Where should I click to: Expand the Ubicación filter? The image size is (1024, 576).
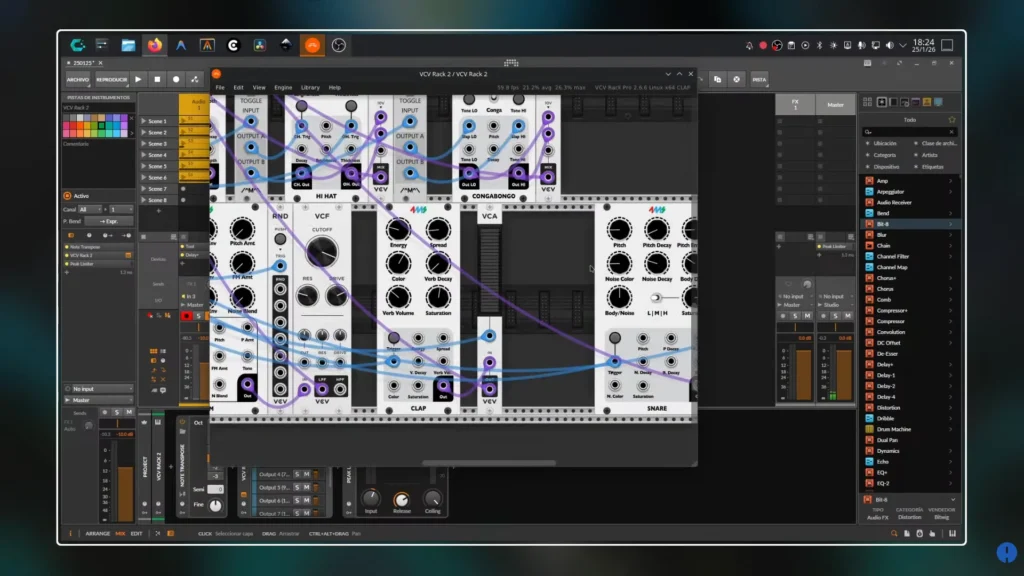tap(886, 144)
